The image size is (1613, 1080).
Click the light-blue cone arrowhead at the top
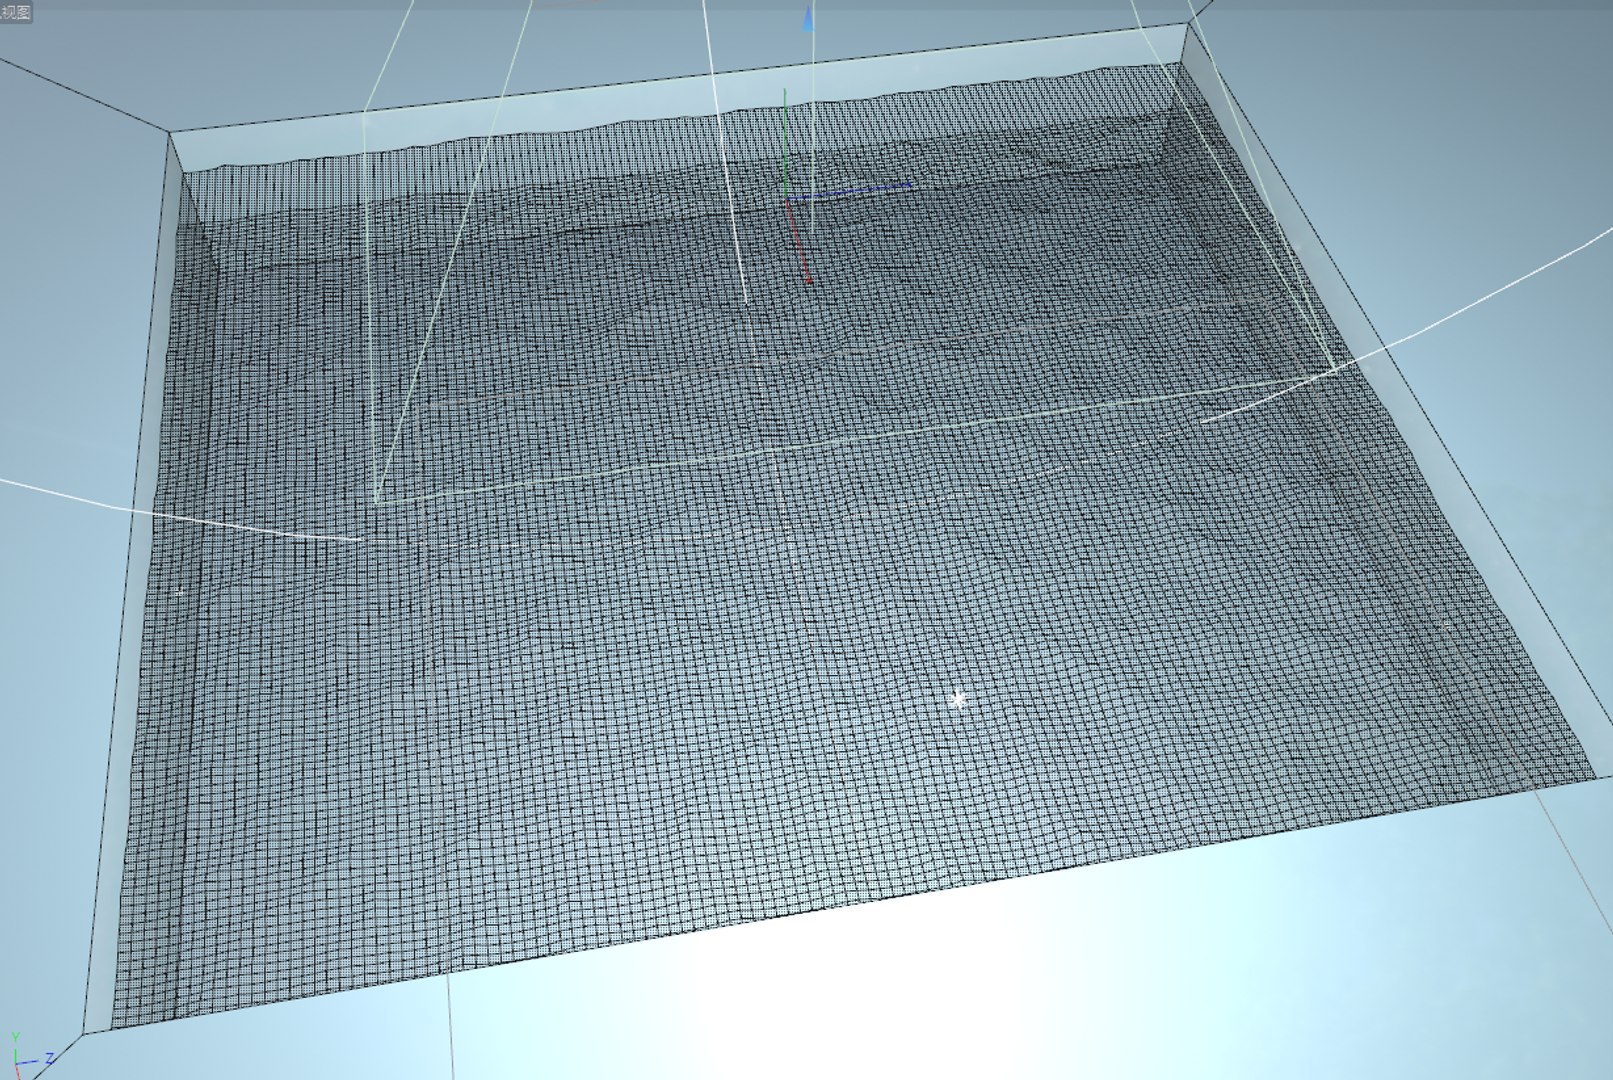click(808, 20)
